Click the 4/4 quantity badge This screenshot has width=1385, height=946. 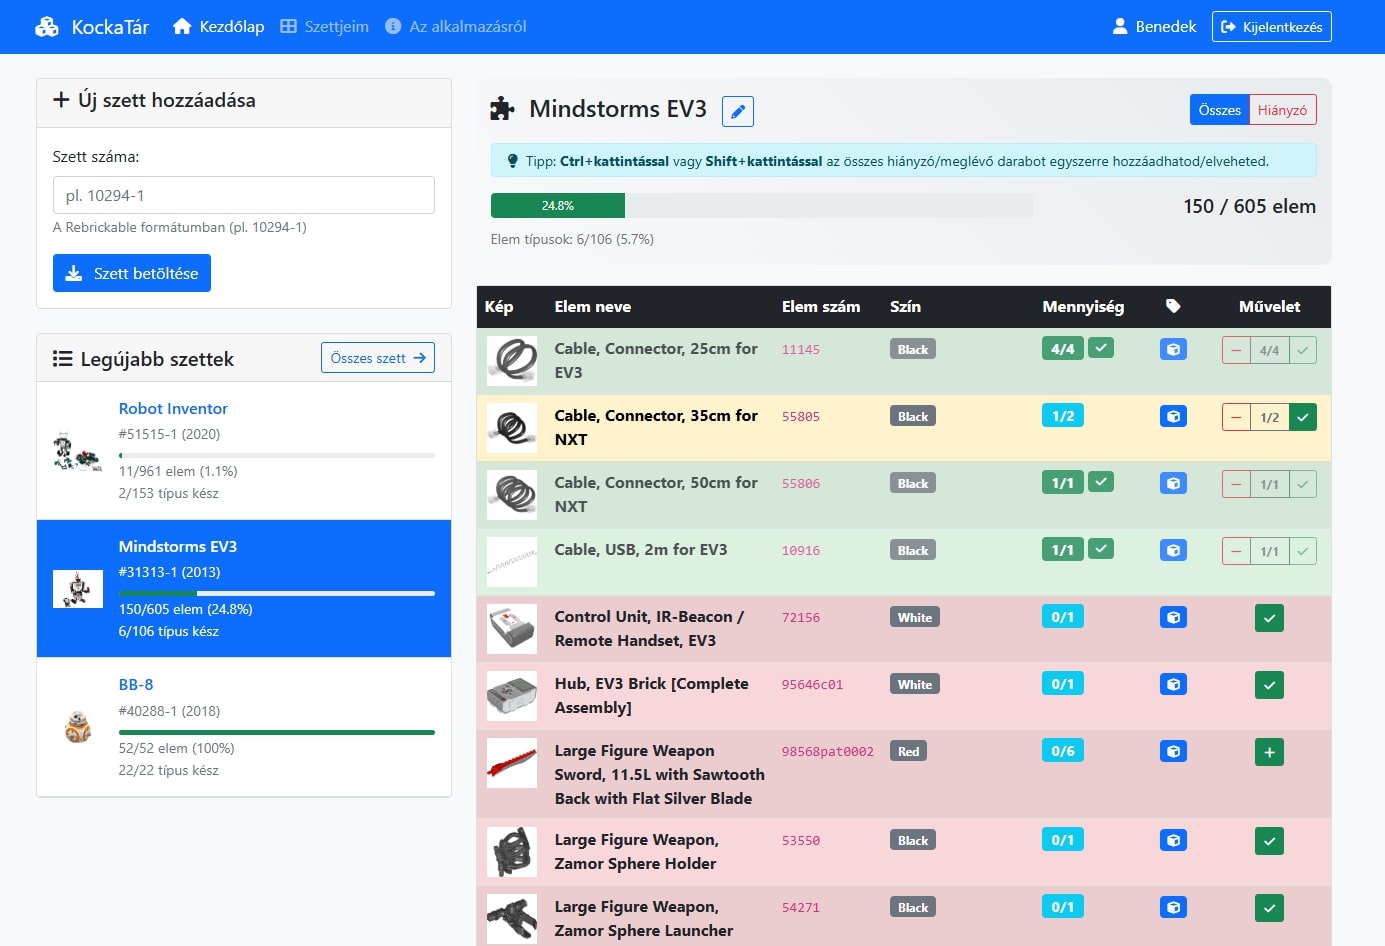coord(1063,349)
